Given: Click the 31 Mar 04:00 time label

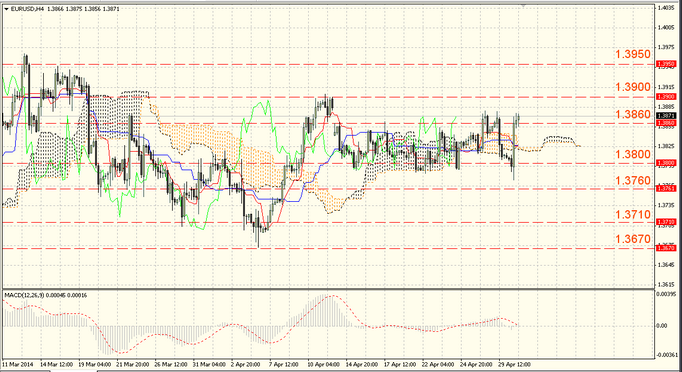Looking at the screenshot, I should 209,364.
